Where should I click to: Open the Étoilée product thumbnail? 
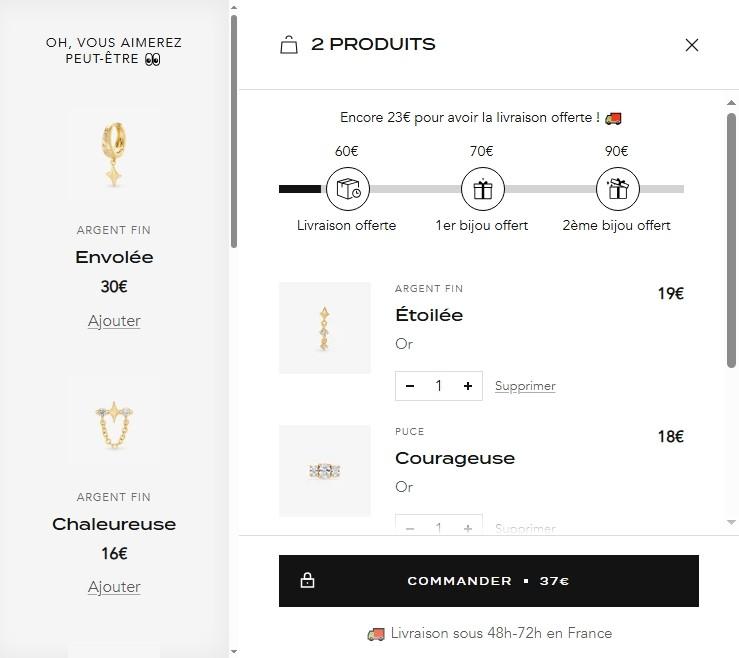pos(325,328)
